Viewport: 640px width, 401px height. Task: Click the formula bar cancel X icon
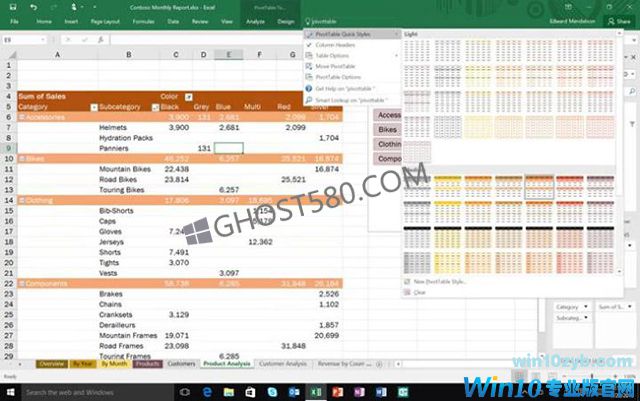[x=68, y=40]
